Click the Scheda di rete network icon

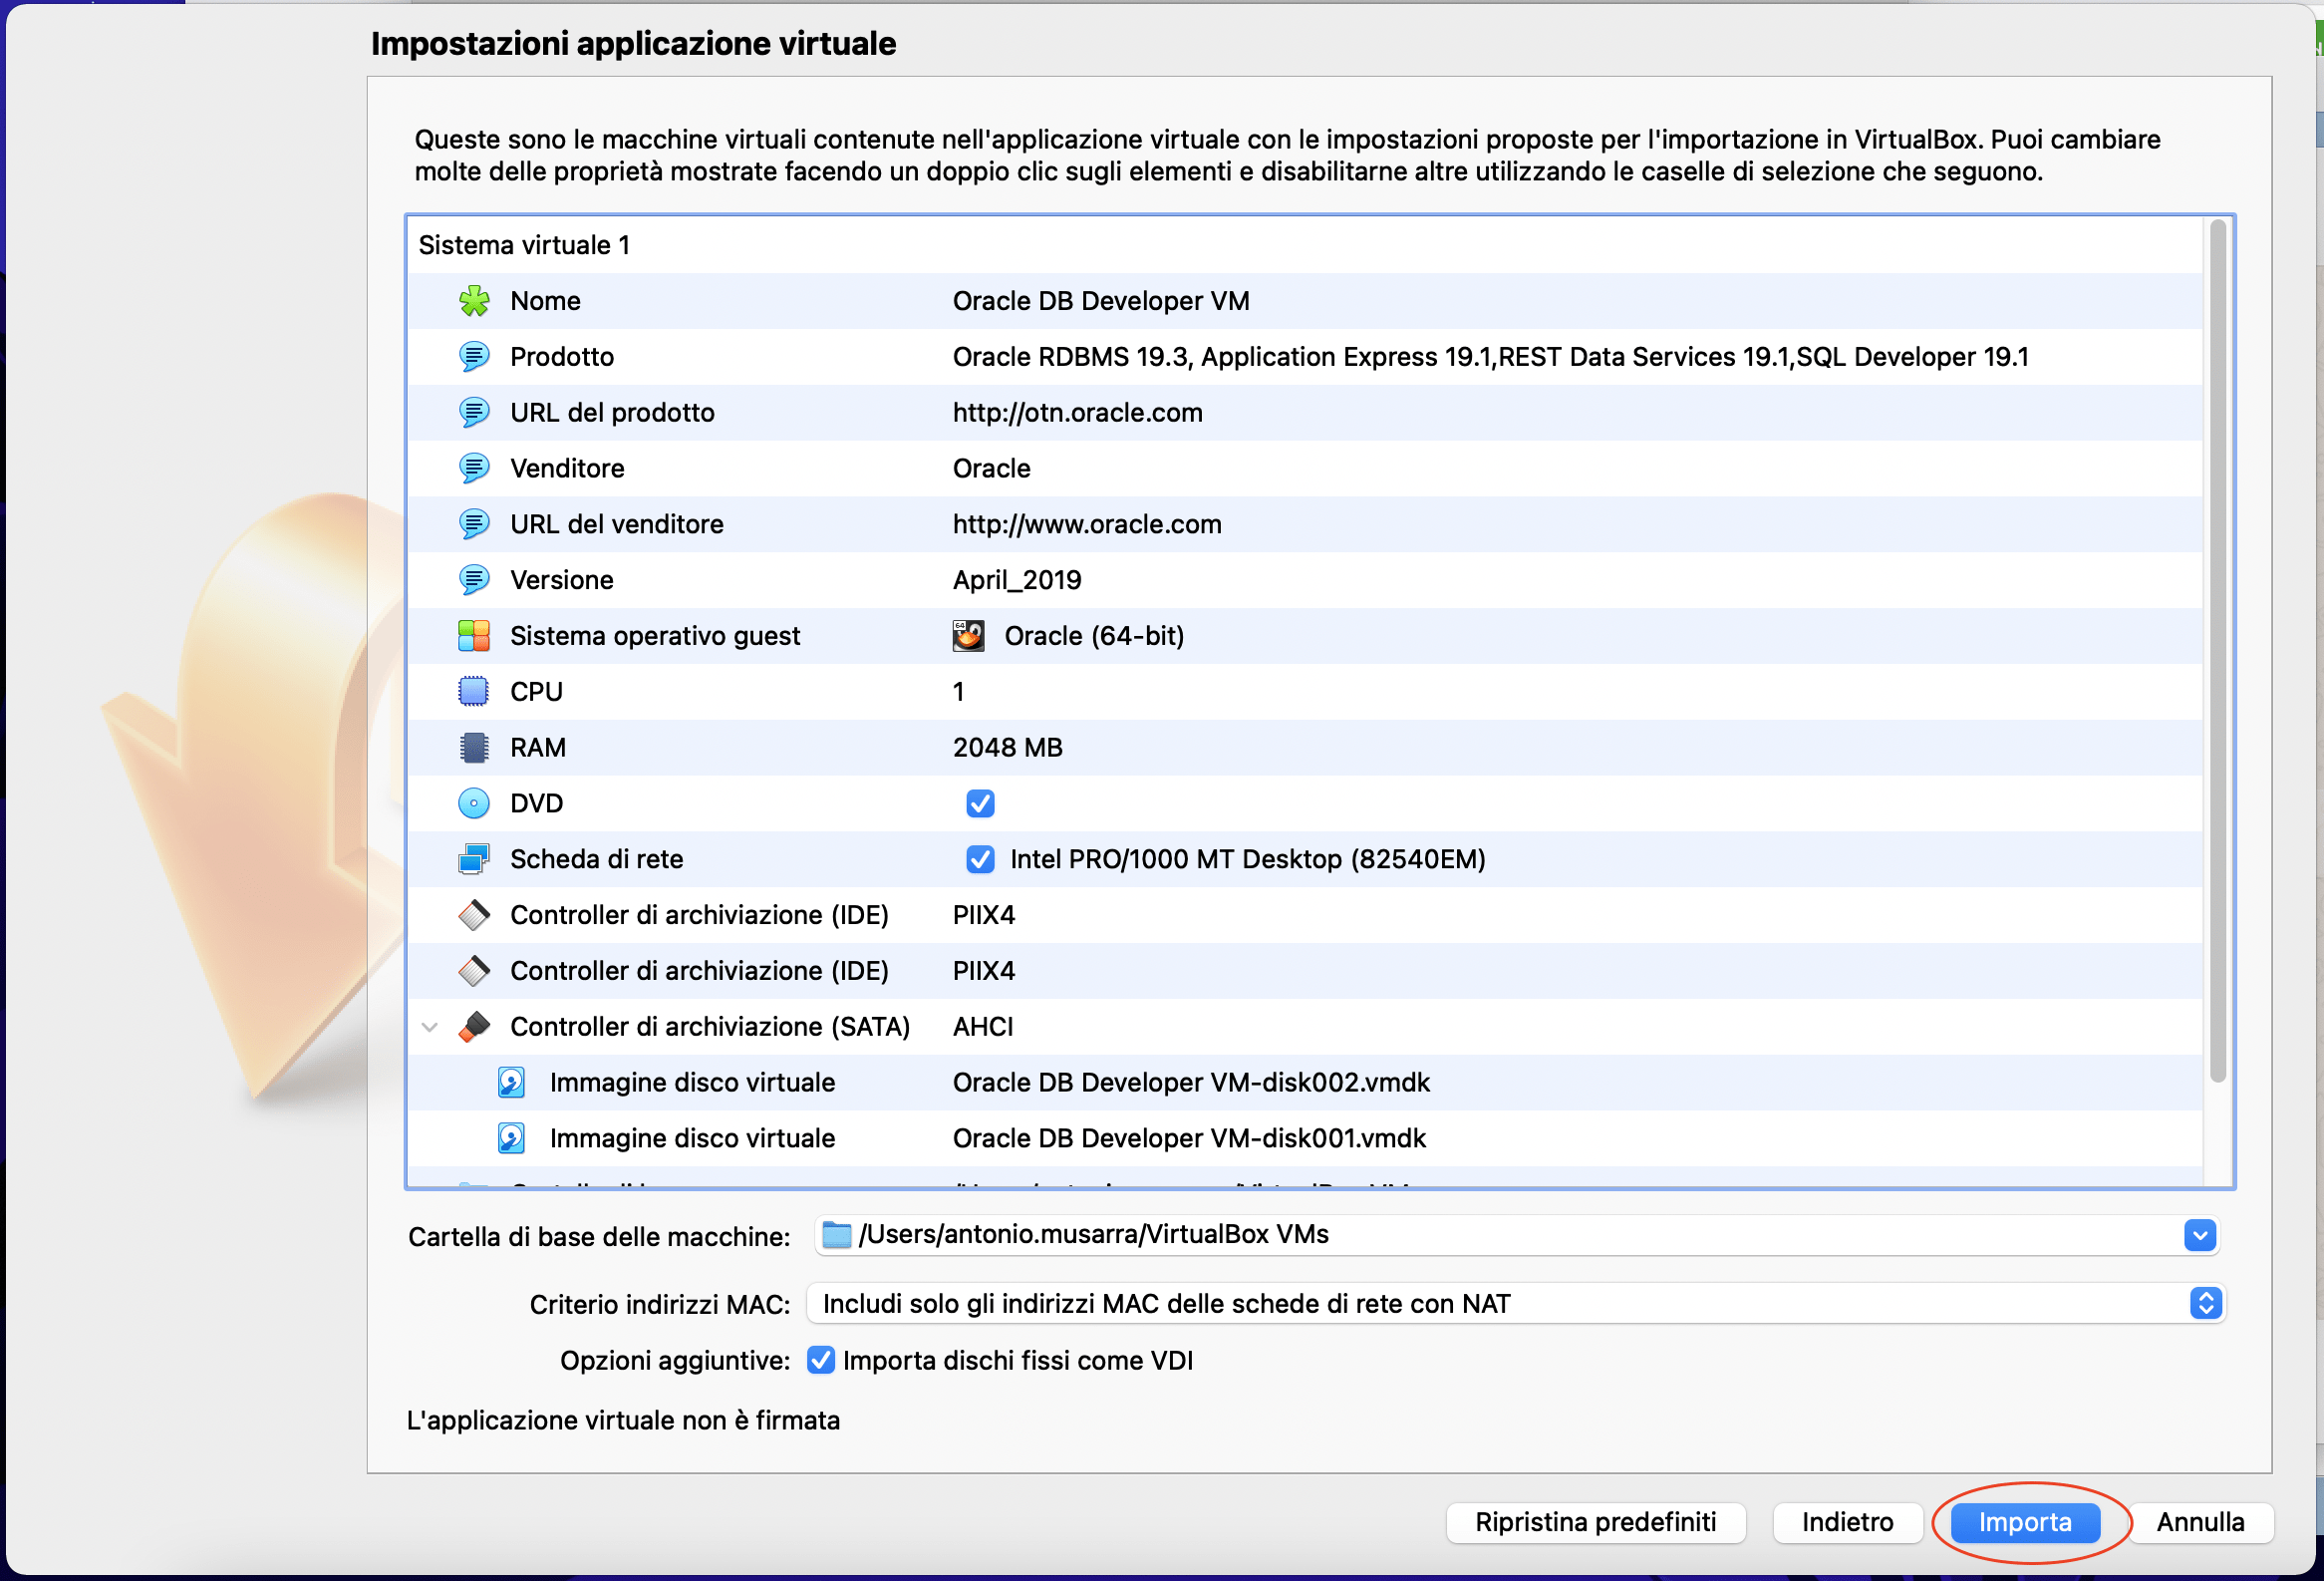[x=474, y=859]
